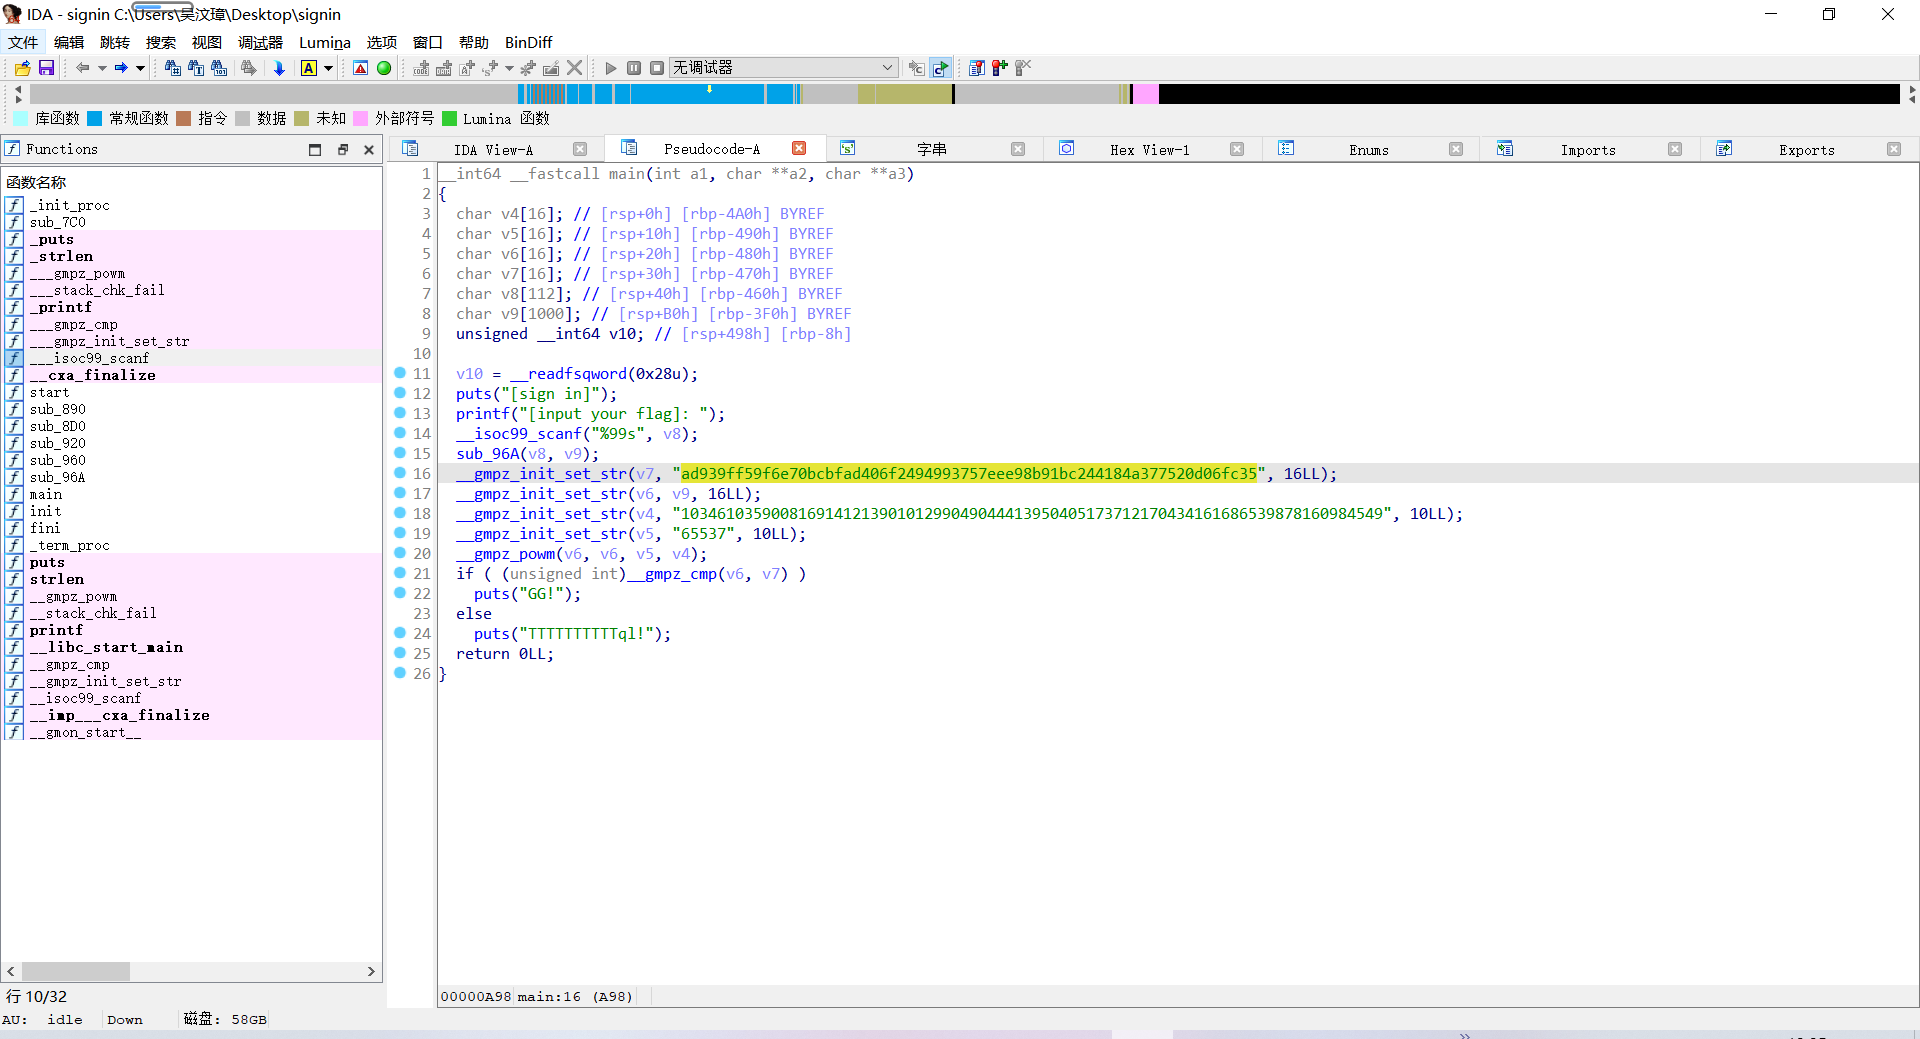Image resolution: width=1920 pixels, height=1039 pixels.
Task: Toggle breakpoint dot on line 16
Action: coord(400,473)
